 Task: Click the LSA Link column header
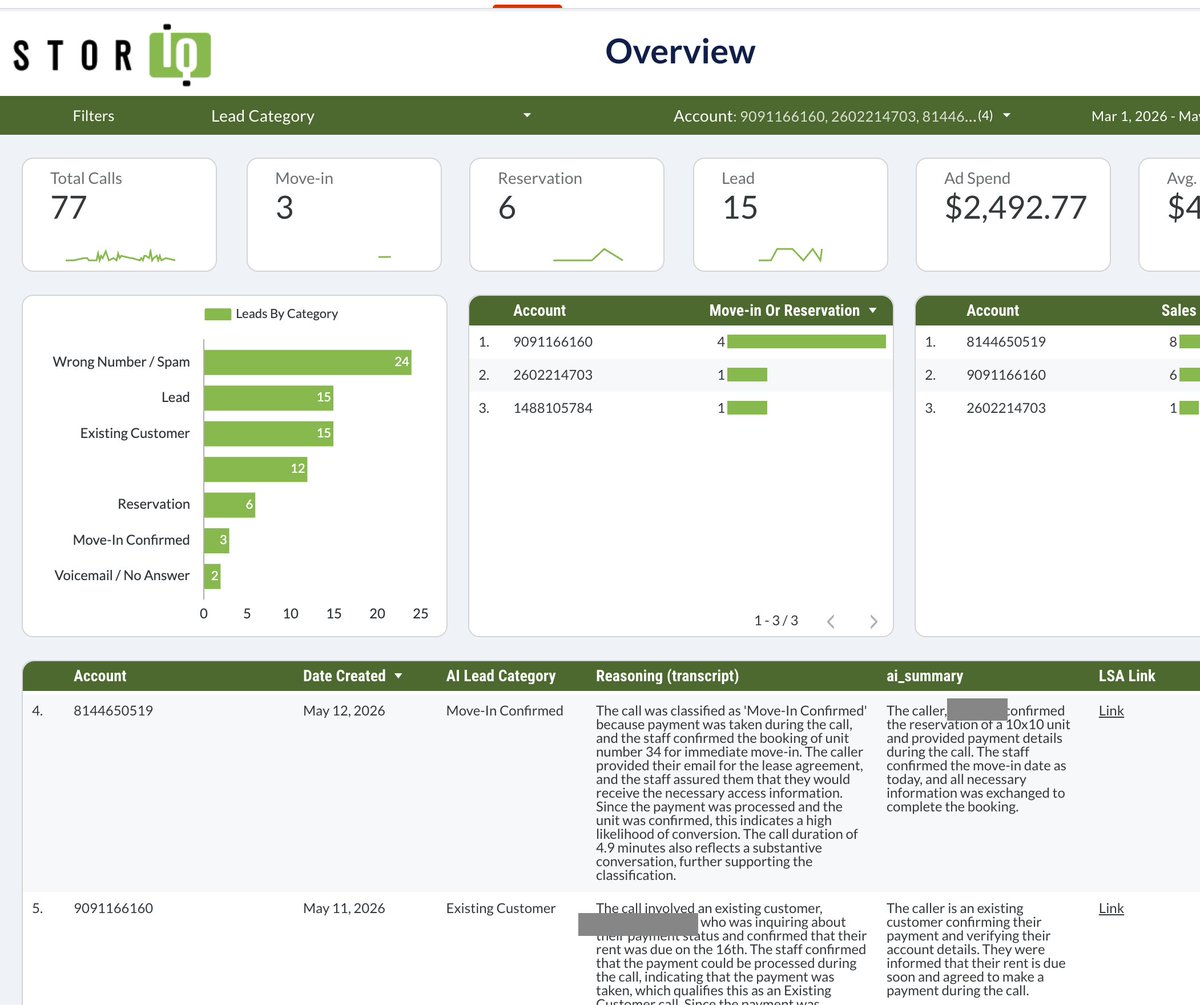[1127, 676]
